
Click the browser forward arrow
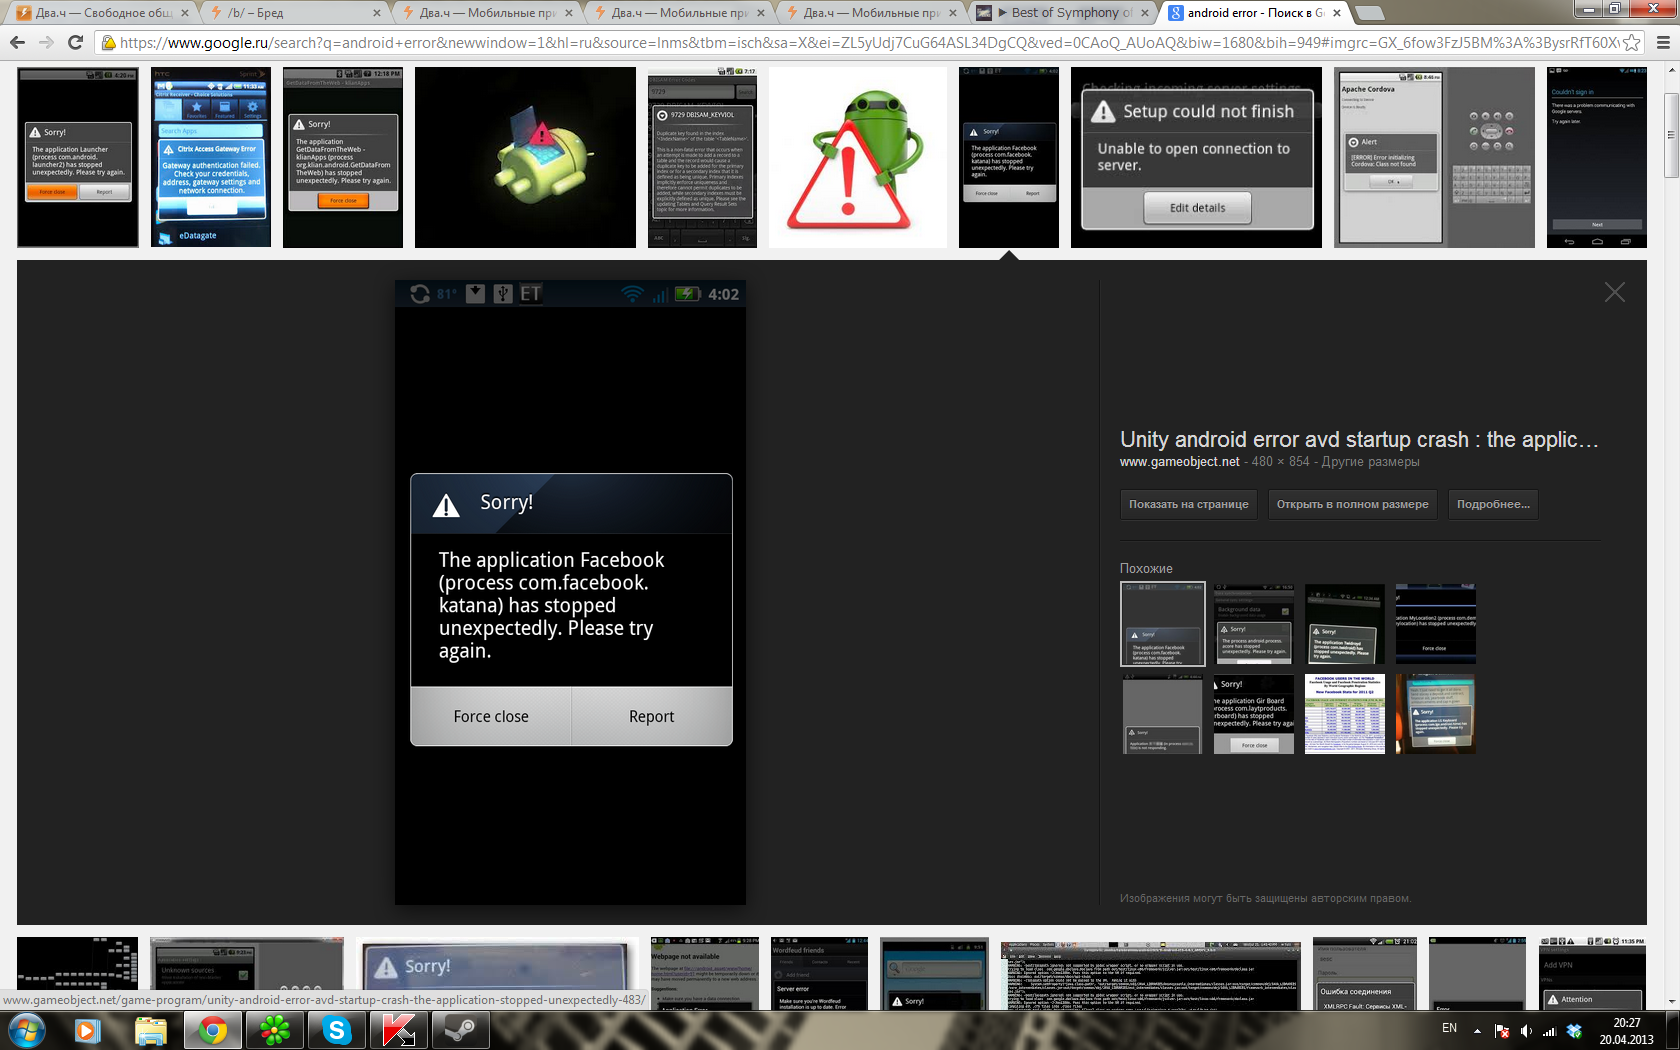46,42
